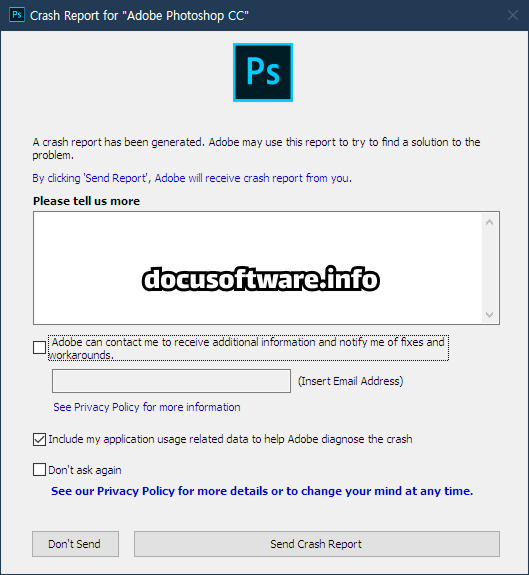
Task: Click the blue 'By clicking Send Report' text
Action: [x=192, y=178]
